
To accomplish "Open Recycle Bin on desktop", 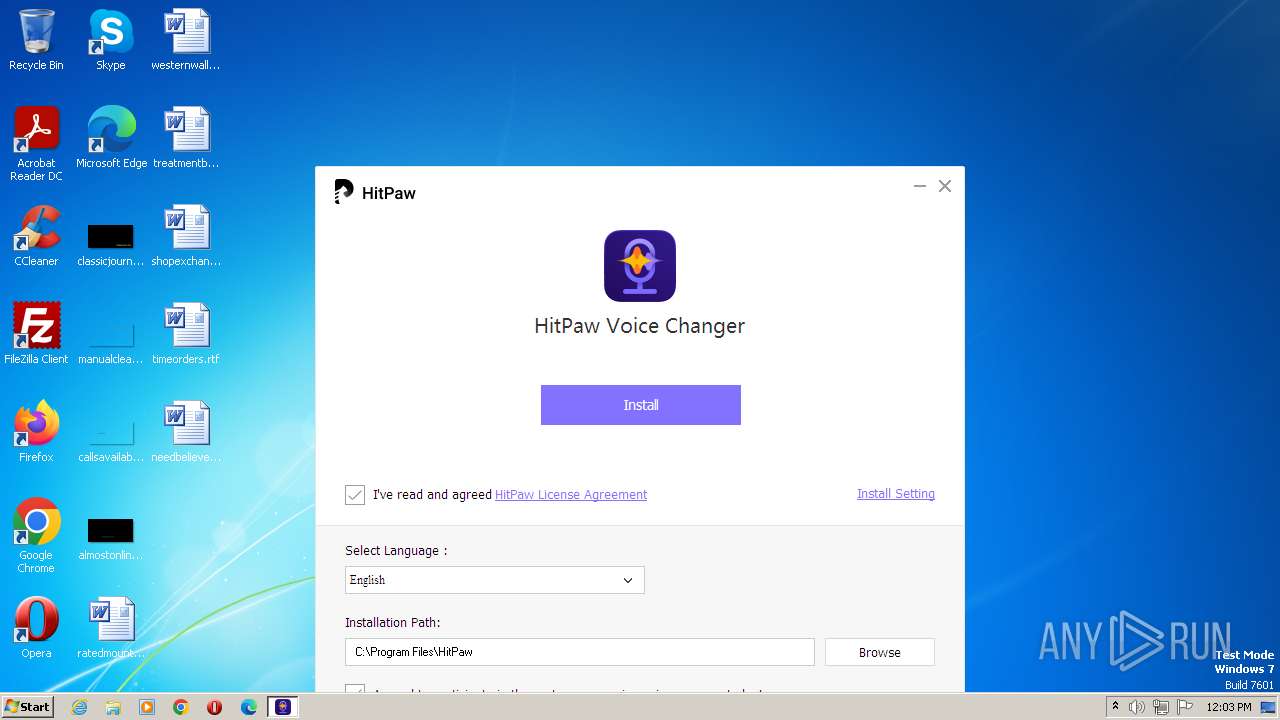I will [x=36, y=40].
